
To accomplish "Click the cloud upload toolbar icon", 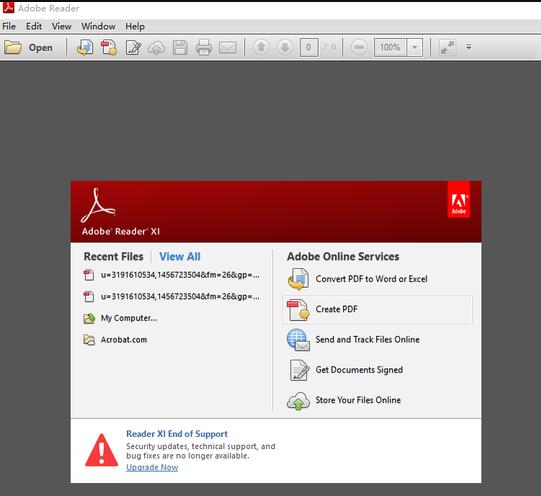I will pos(156,48).
